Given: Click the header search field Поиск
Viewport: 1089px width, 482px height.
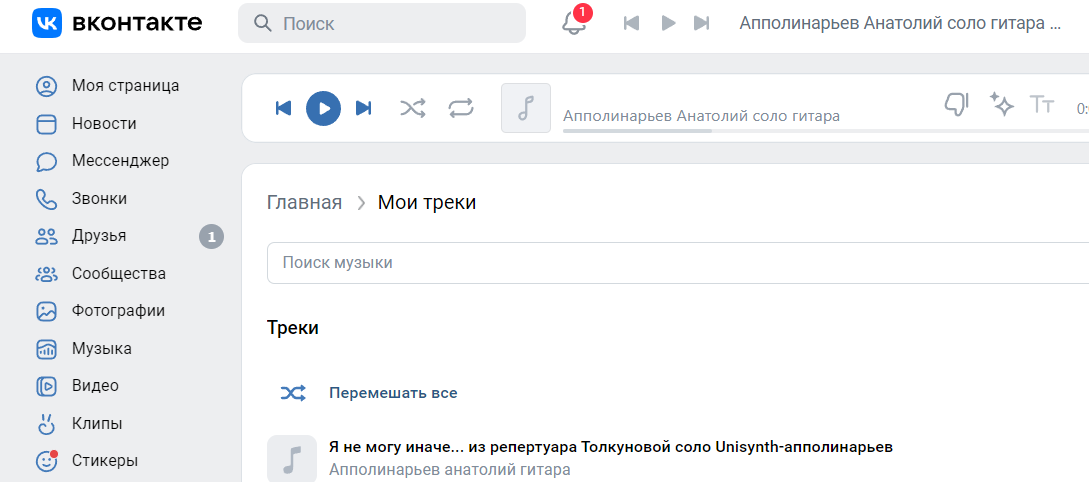Looking at the screenshot, I should (x=382, y=23).
